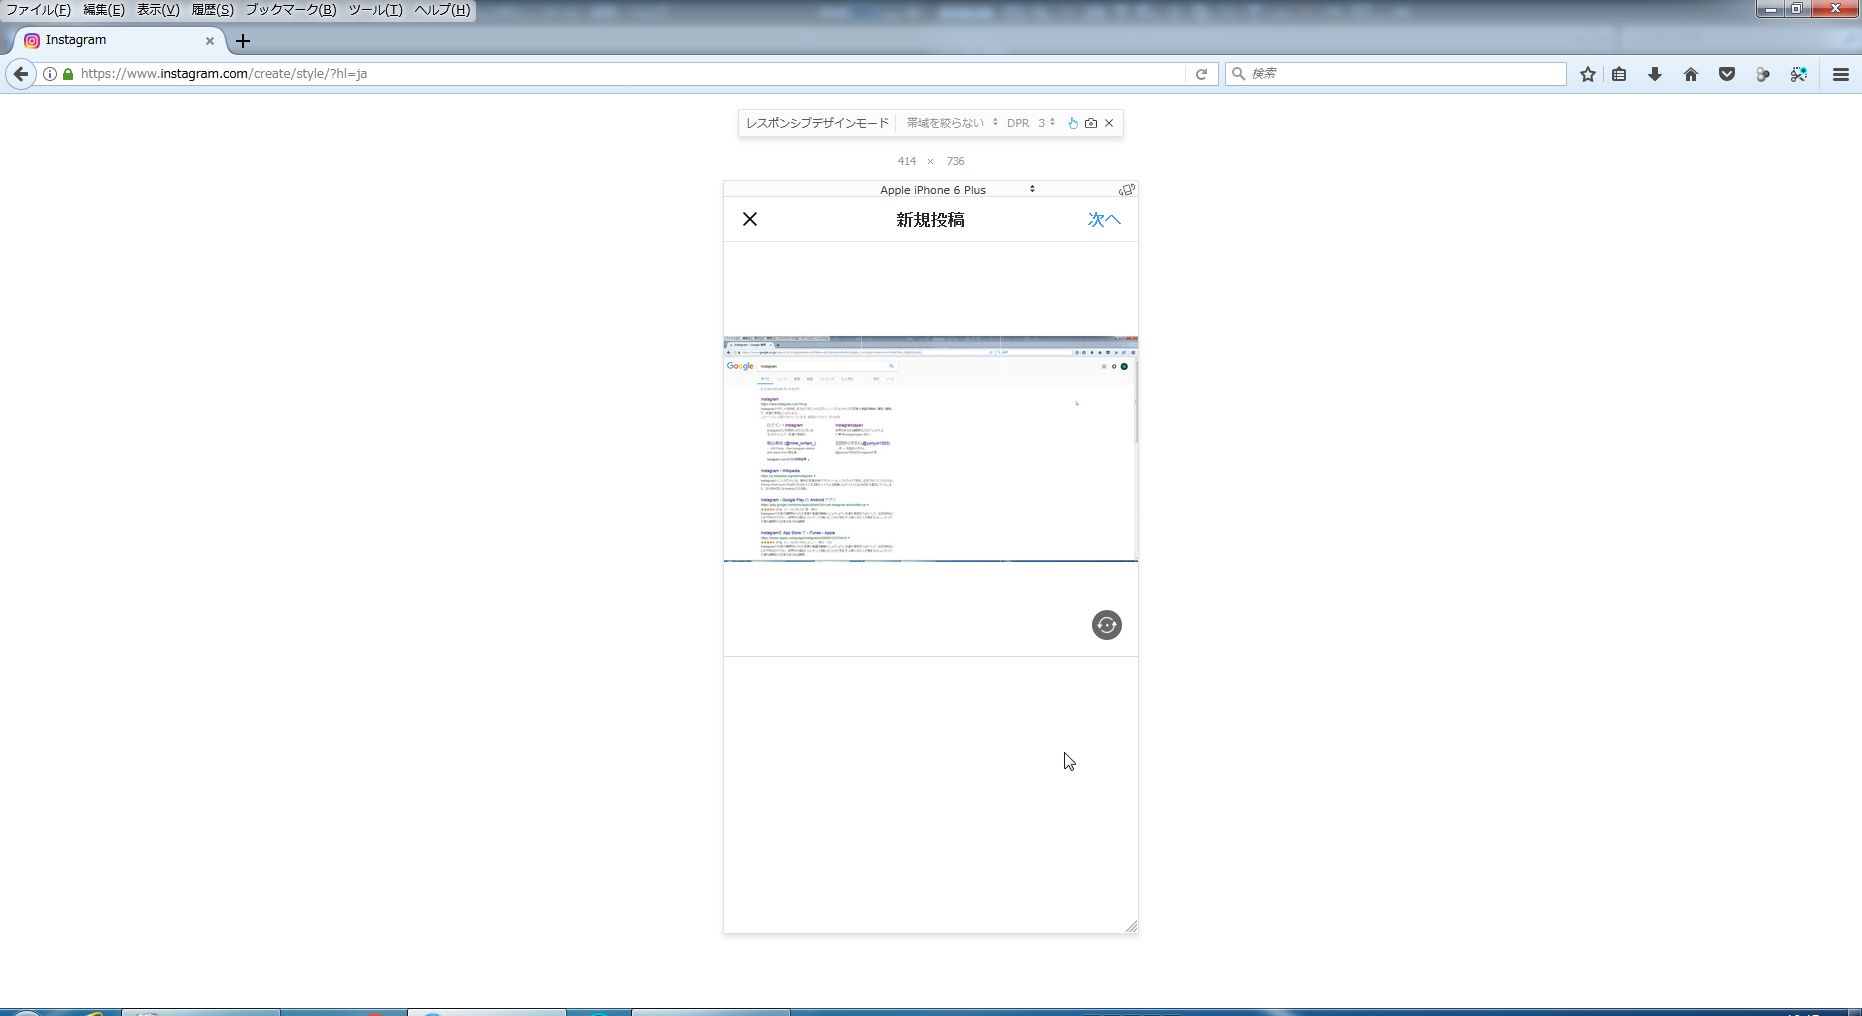Screen dimensions: 1862x1016
Task: Close Responsive Design Mode toolbar
Action: 1109,123
